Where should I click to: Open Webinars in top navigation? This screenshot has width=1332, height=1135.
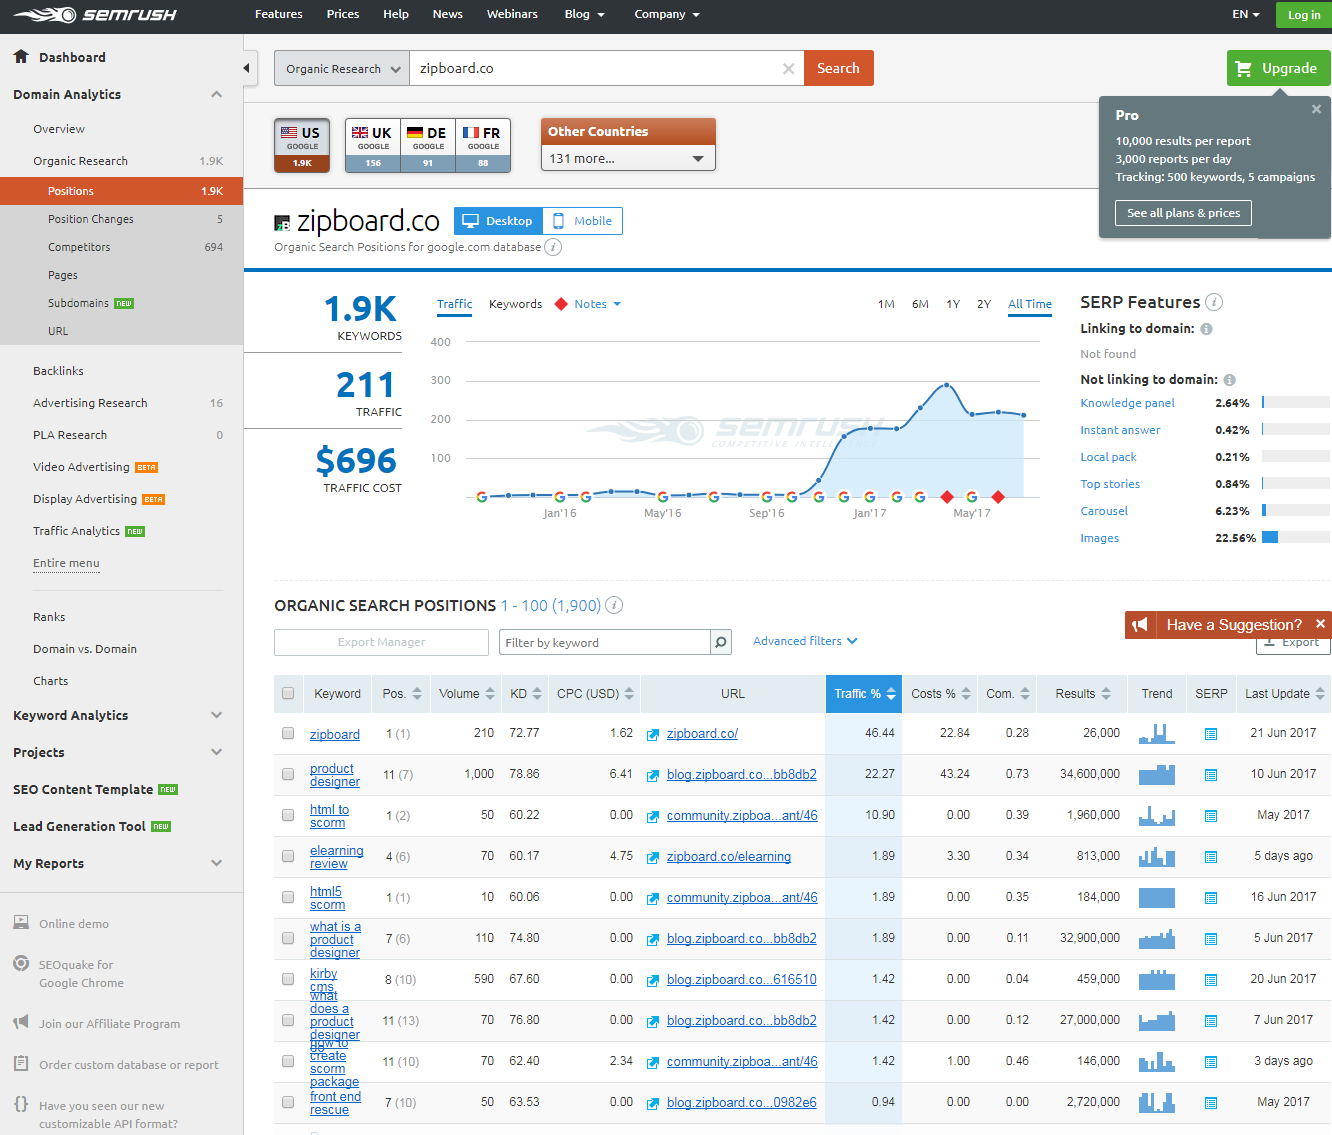point(512,14)
